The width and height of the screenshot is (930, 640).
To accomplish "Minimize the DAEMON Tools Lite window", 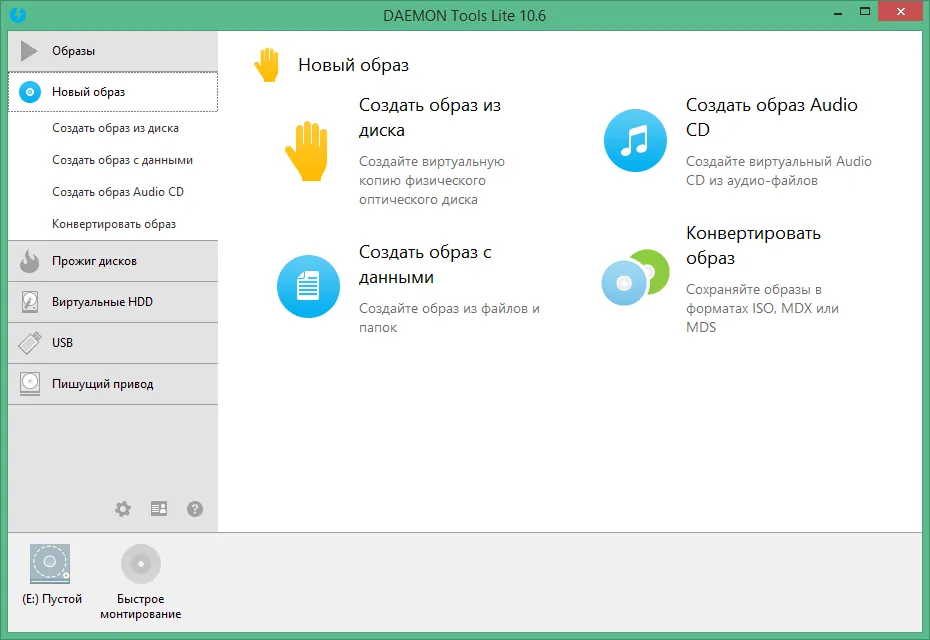I will (838, 13).
